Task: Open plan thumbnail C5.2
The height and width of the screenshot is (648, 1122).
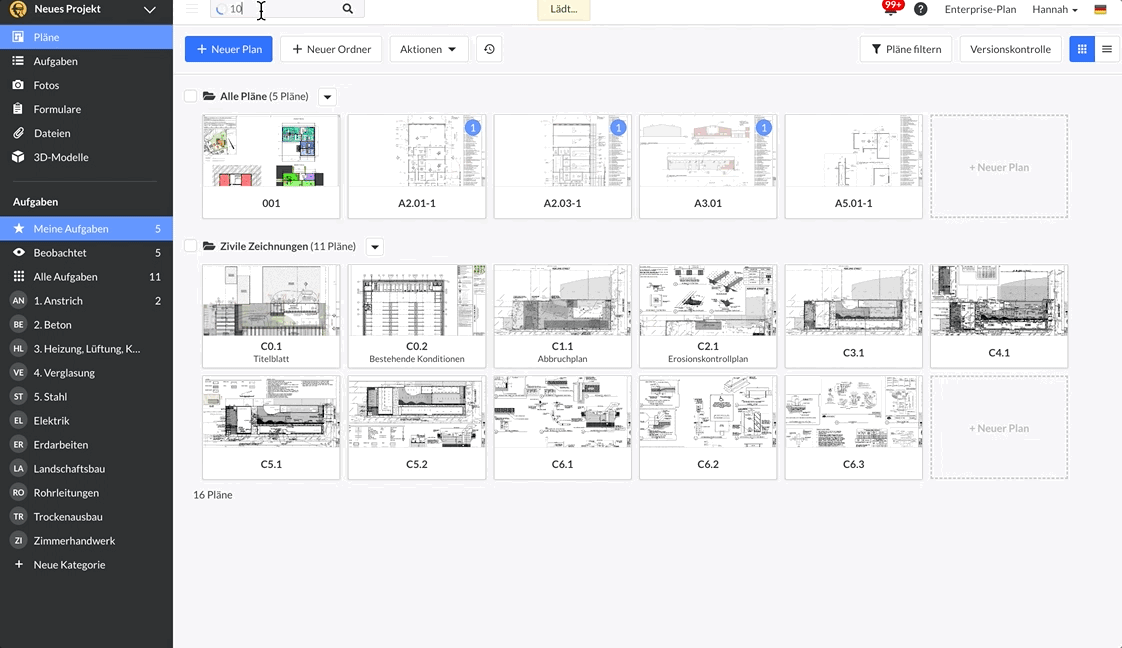Action: point(416,427)
